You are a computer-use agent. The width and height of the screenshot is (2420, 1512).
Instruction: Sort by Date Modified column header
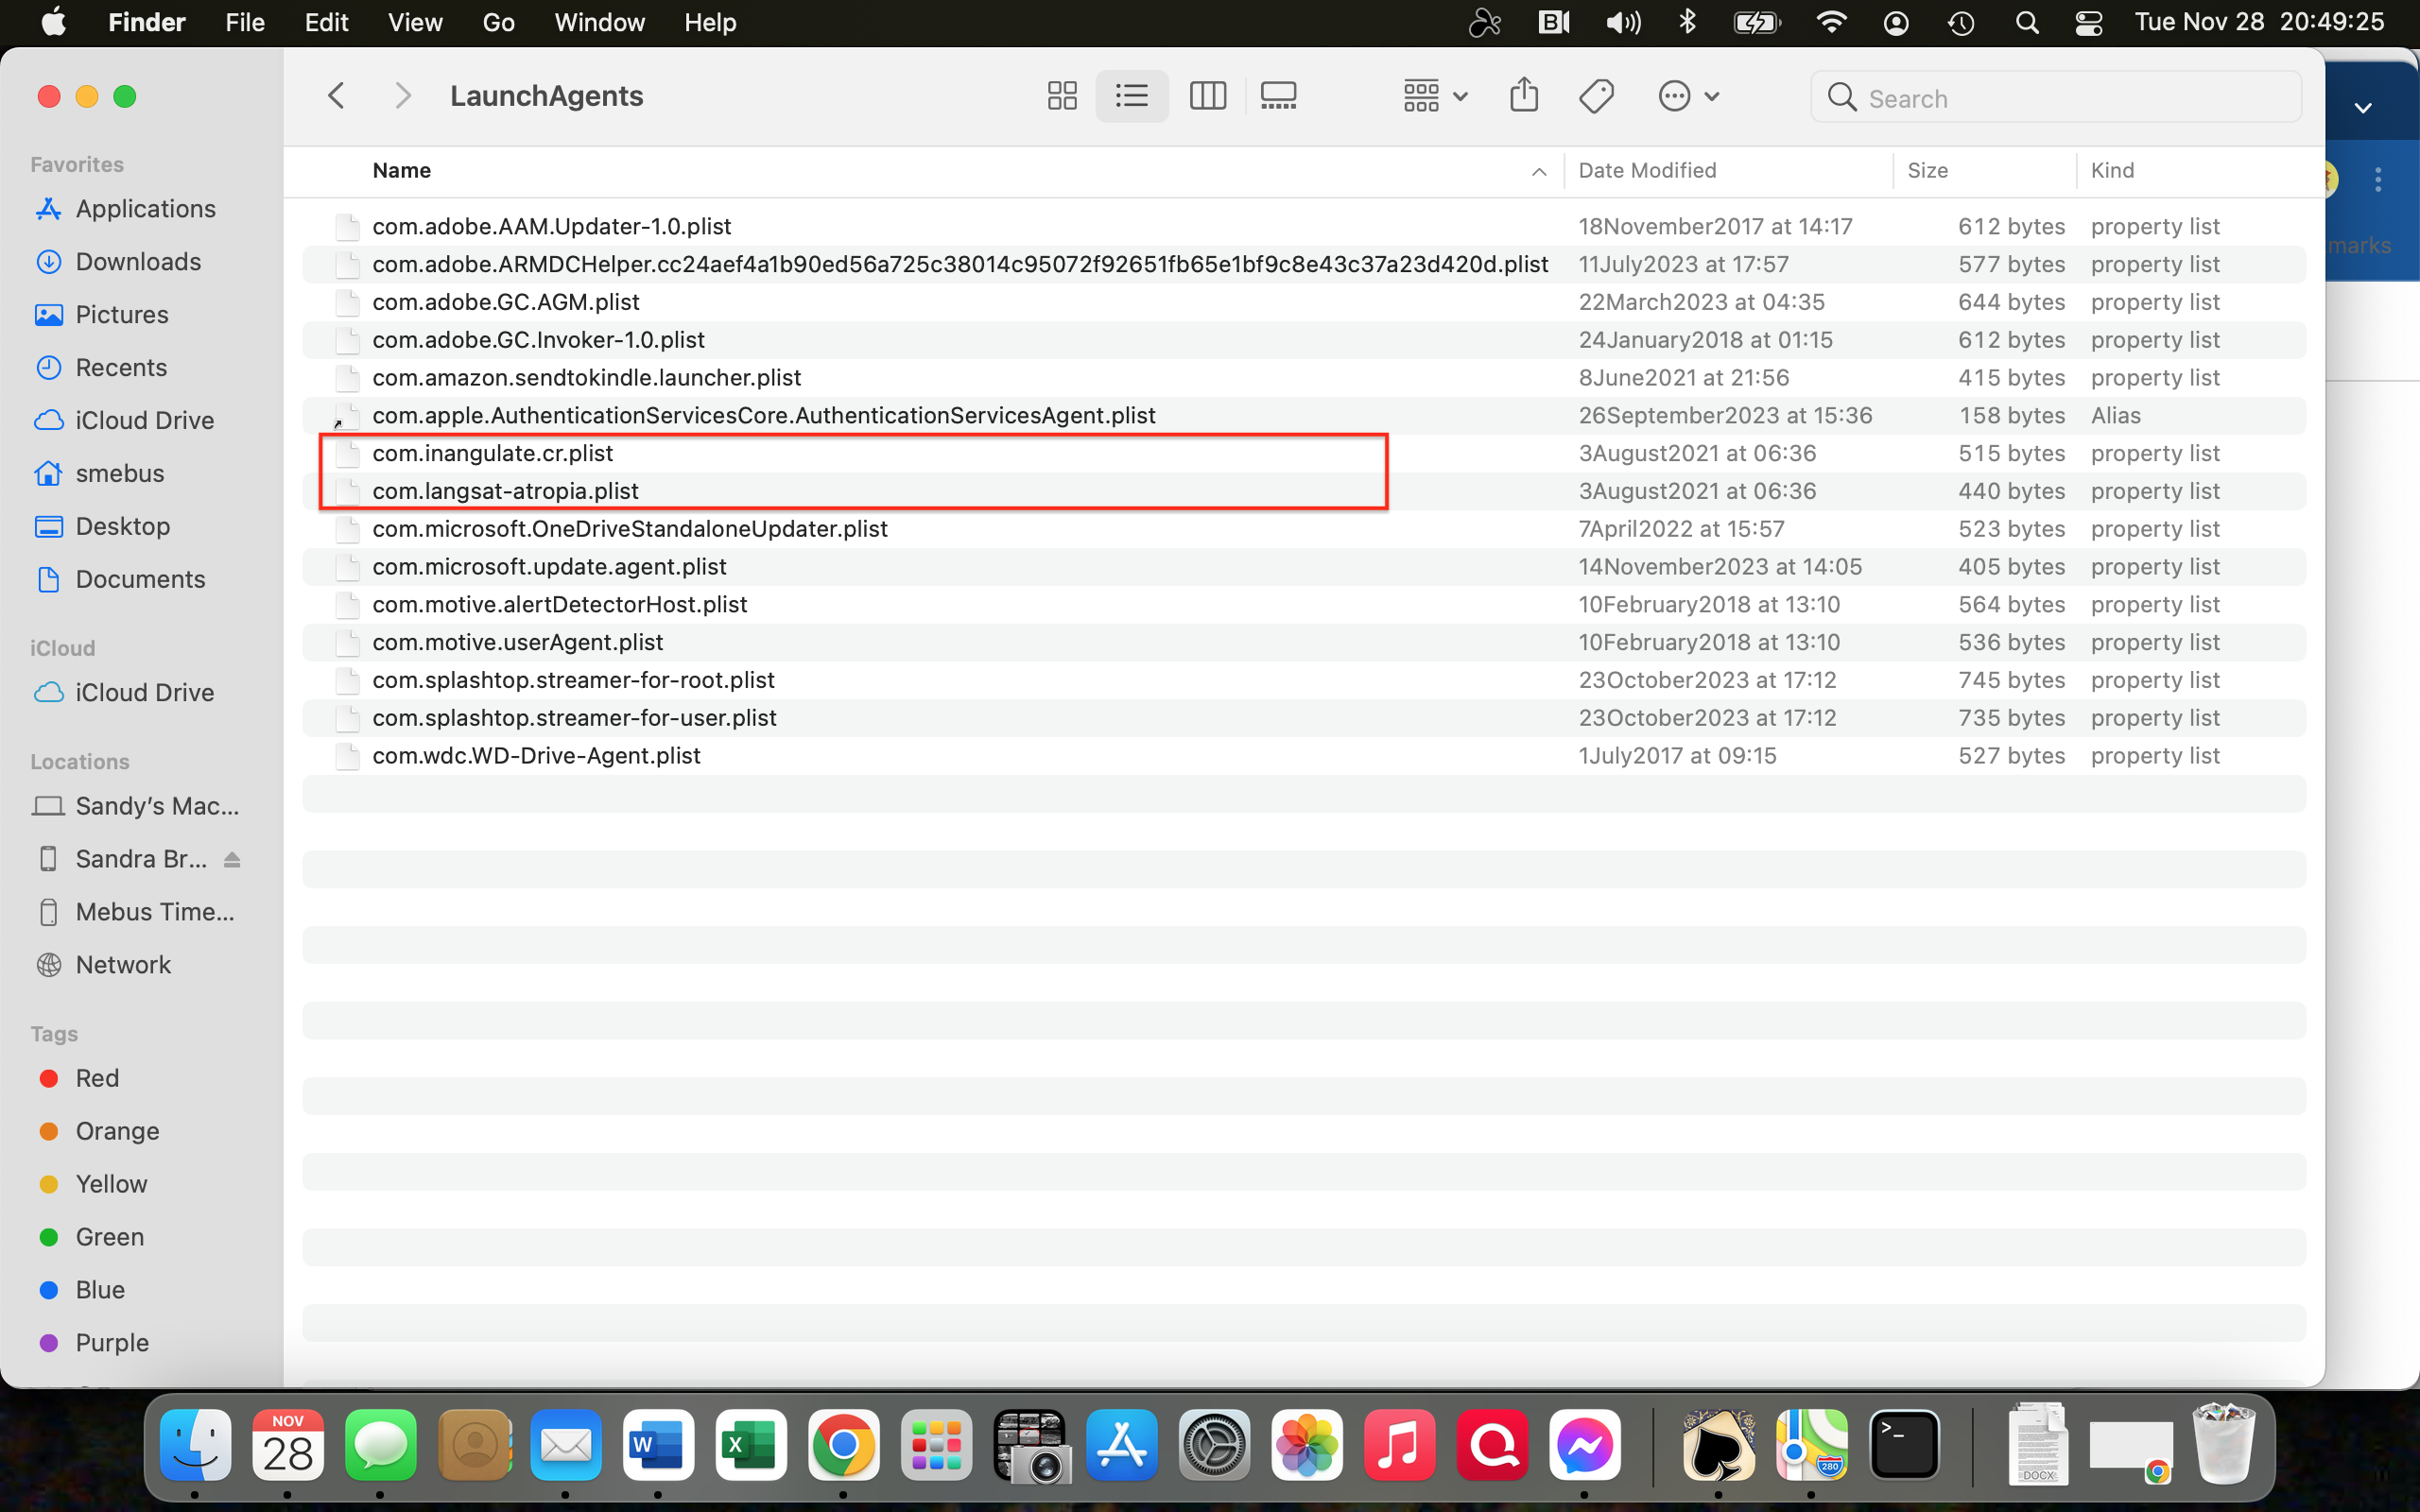tap(1647, 171)
